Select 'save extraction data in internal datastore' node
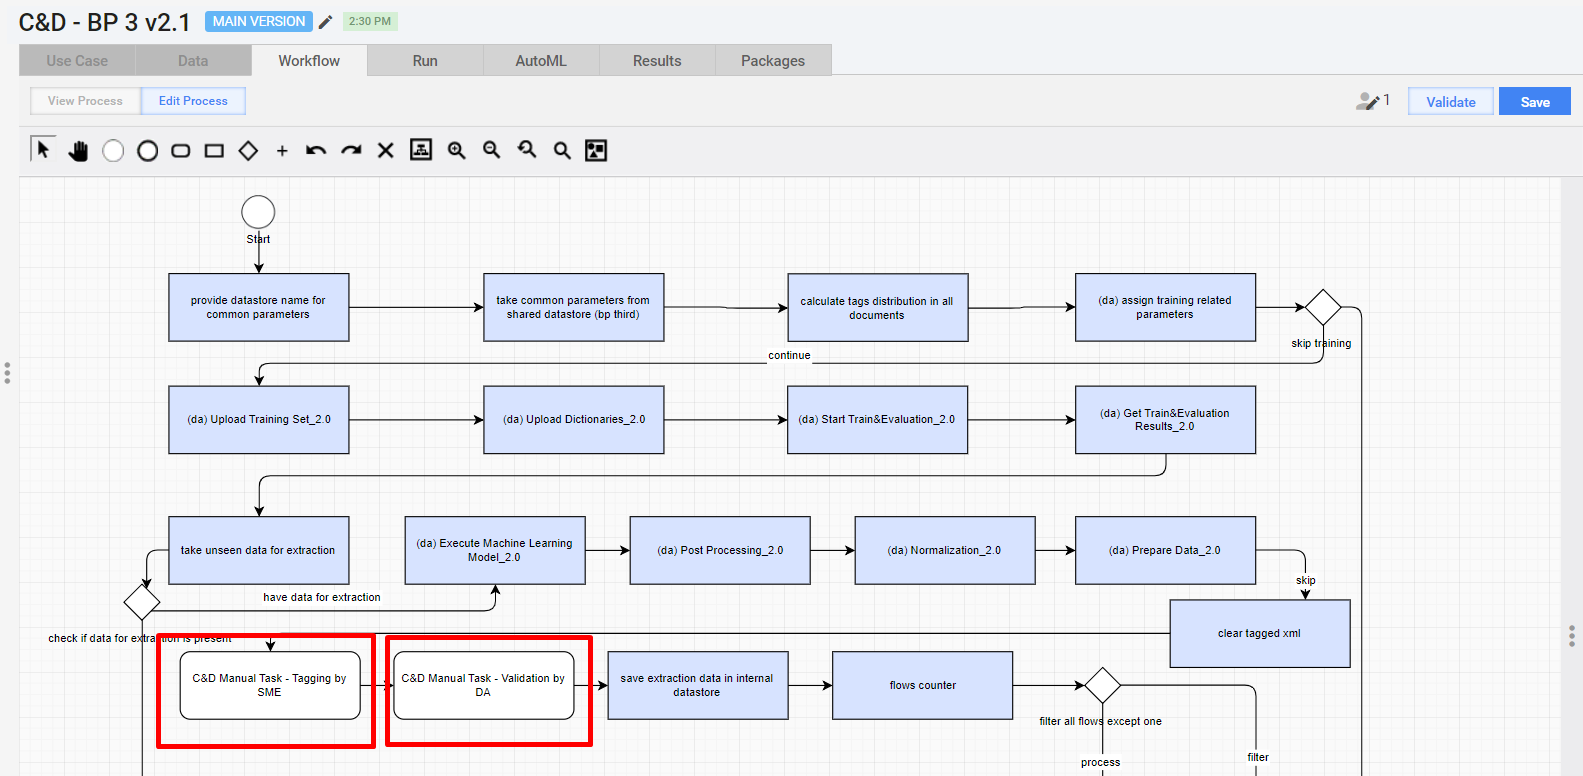The image size is (1583, 776). [698, 685]
